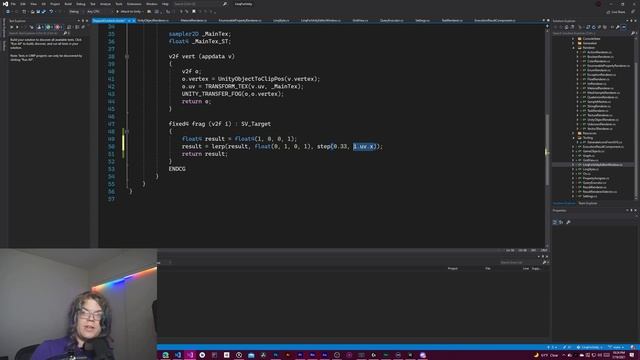640x360 pixels.
Task: Click the Attach to Unity button
Action: pos(129,11)
